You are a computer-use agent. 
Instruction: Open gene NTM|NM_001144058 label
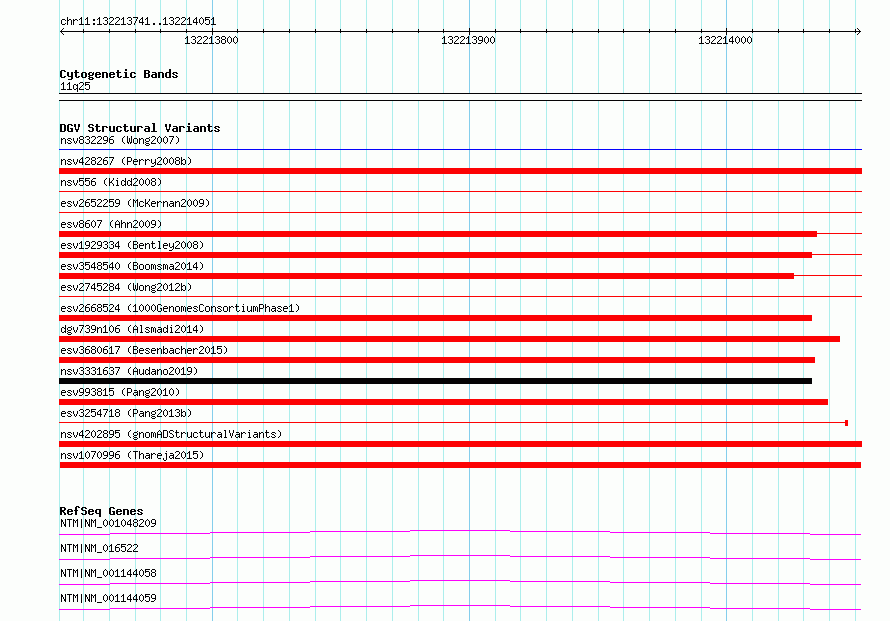(x=108, y=573)
